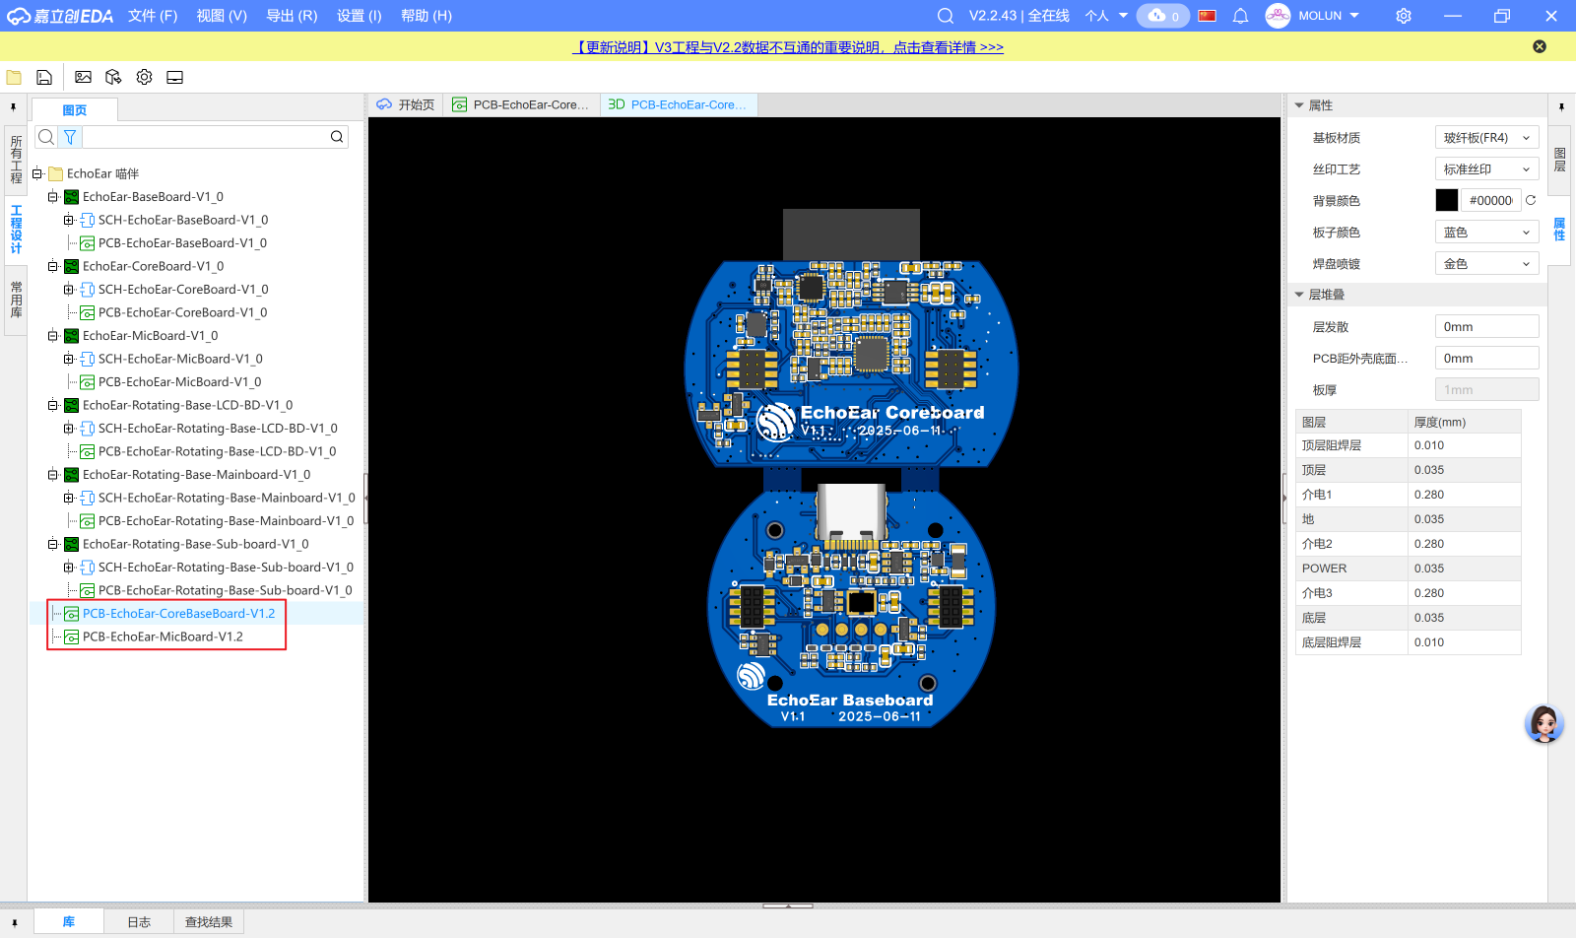Viewport: 1576px width, 938px height.
Task: Collapse the 层堆叠 section
Action: coord(1299,295)
